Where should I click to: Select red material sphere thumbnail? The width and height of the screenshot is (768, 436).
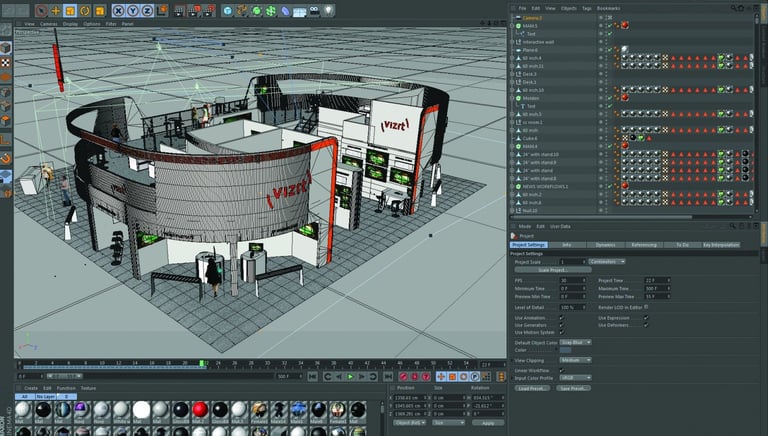[x=200, y=410]
